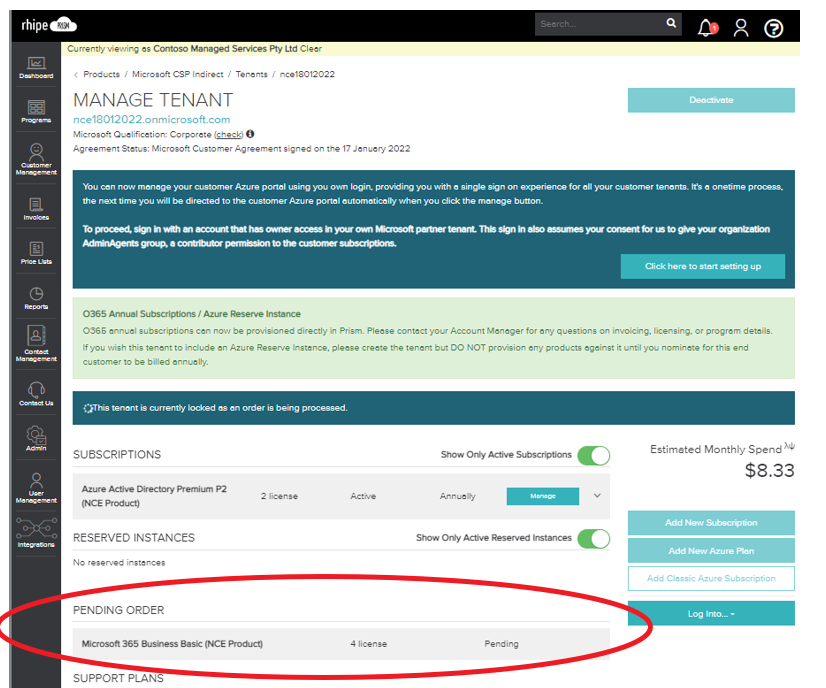Open the Invoices sidebar icon
Viewport: 826px width, 688px height.
36,209
